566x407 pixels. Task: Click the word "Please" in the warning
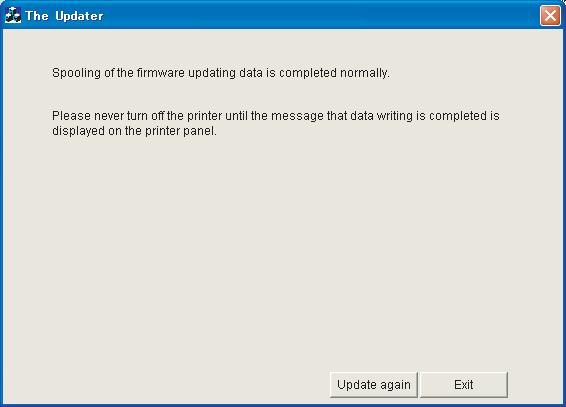pos(71,116)
